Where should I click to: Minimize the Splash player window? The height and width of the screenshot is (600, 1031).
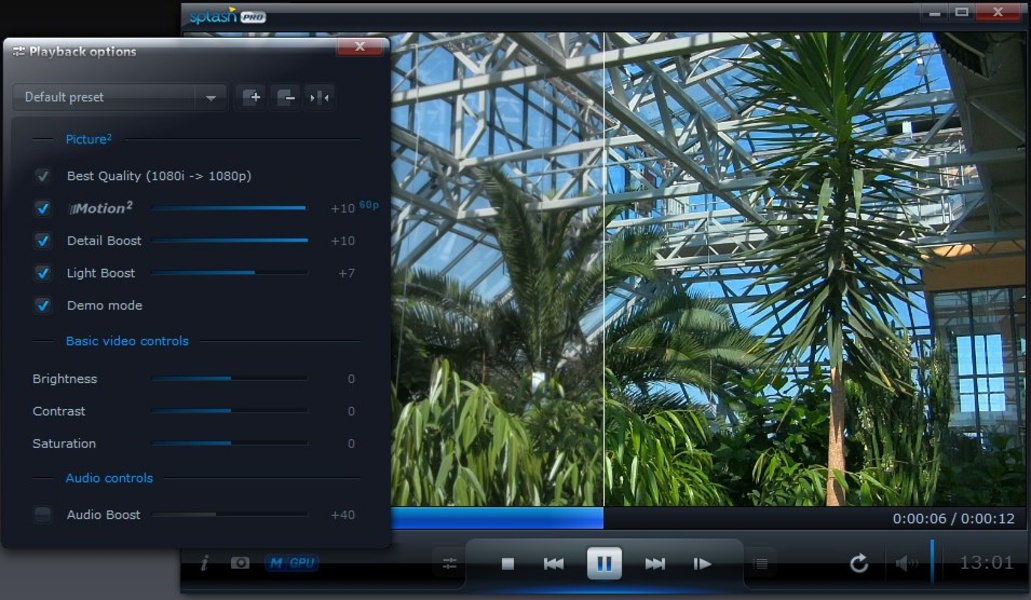coord(934,12)
